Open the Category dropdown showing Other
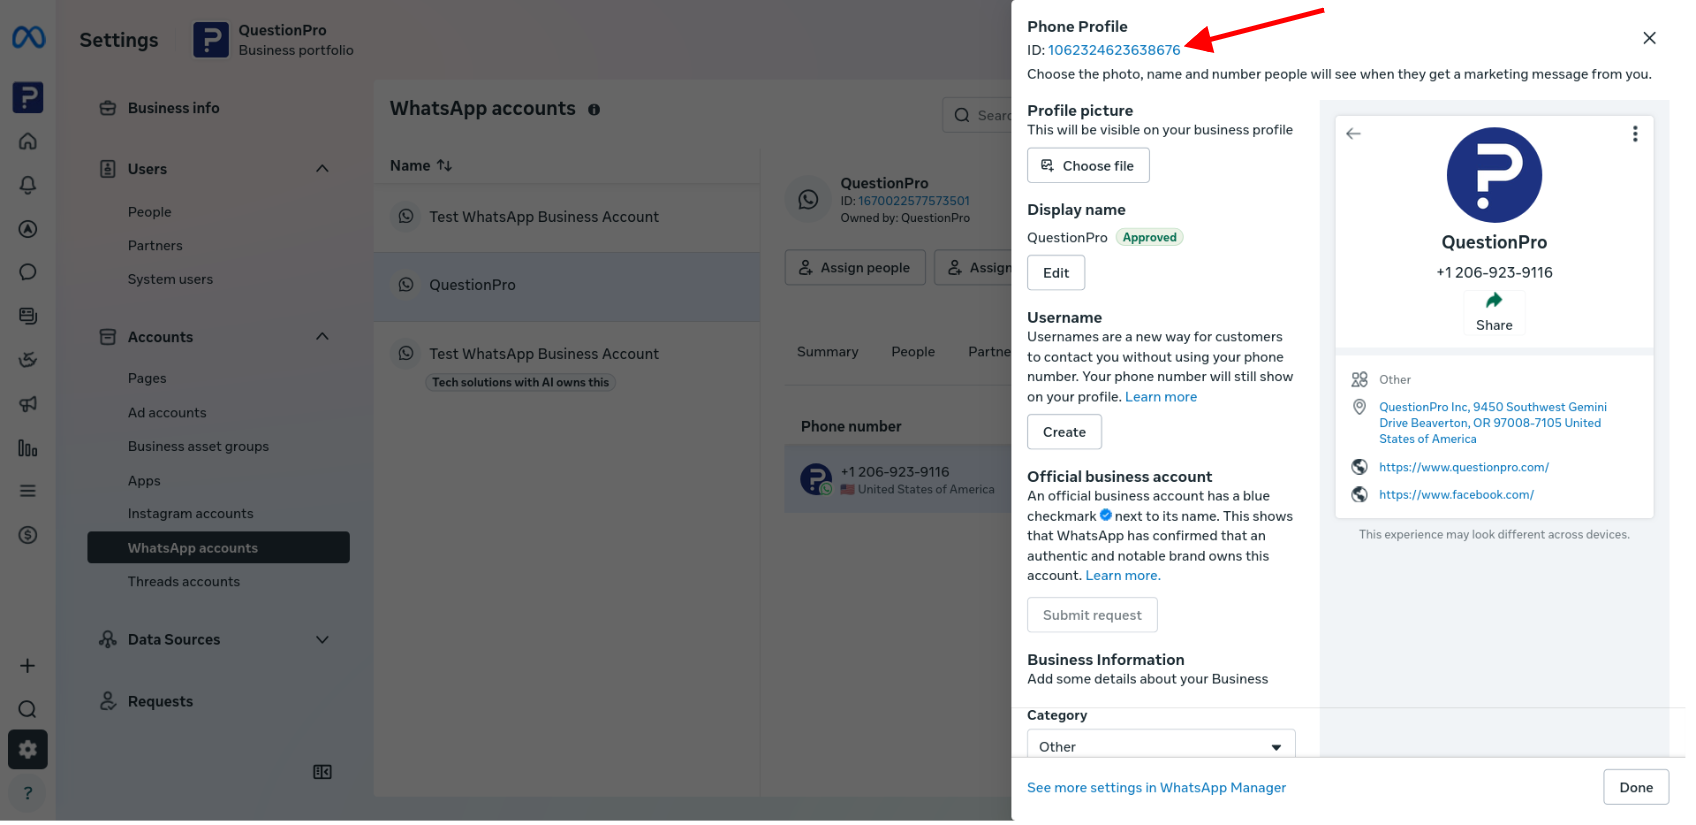The width and height of the screenshot is (1696, 825). tap(1161, 747)
